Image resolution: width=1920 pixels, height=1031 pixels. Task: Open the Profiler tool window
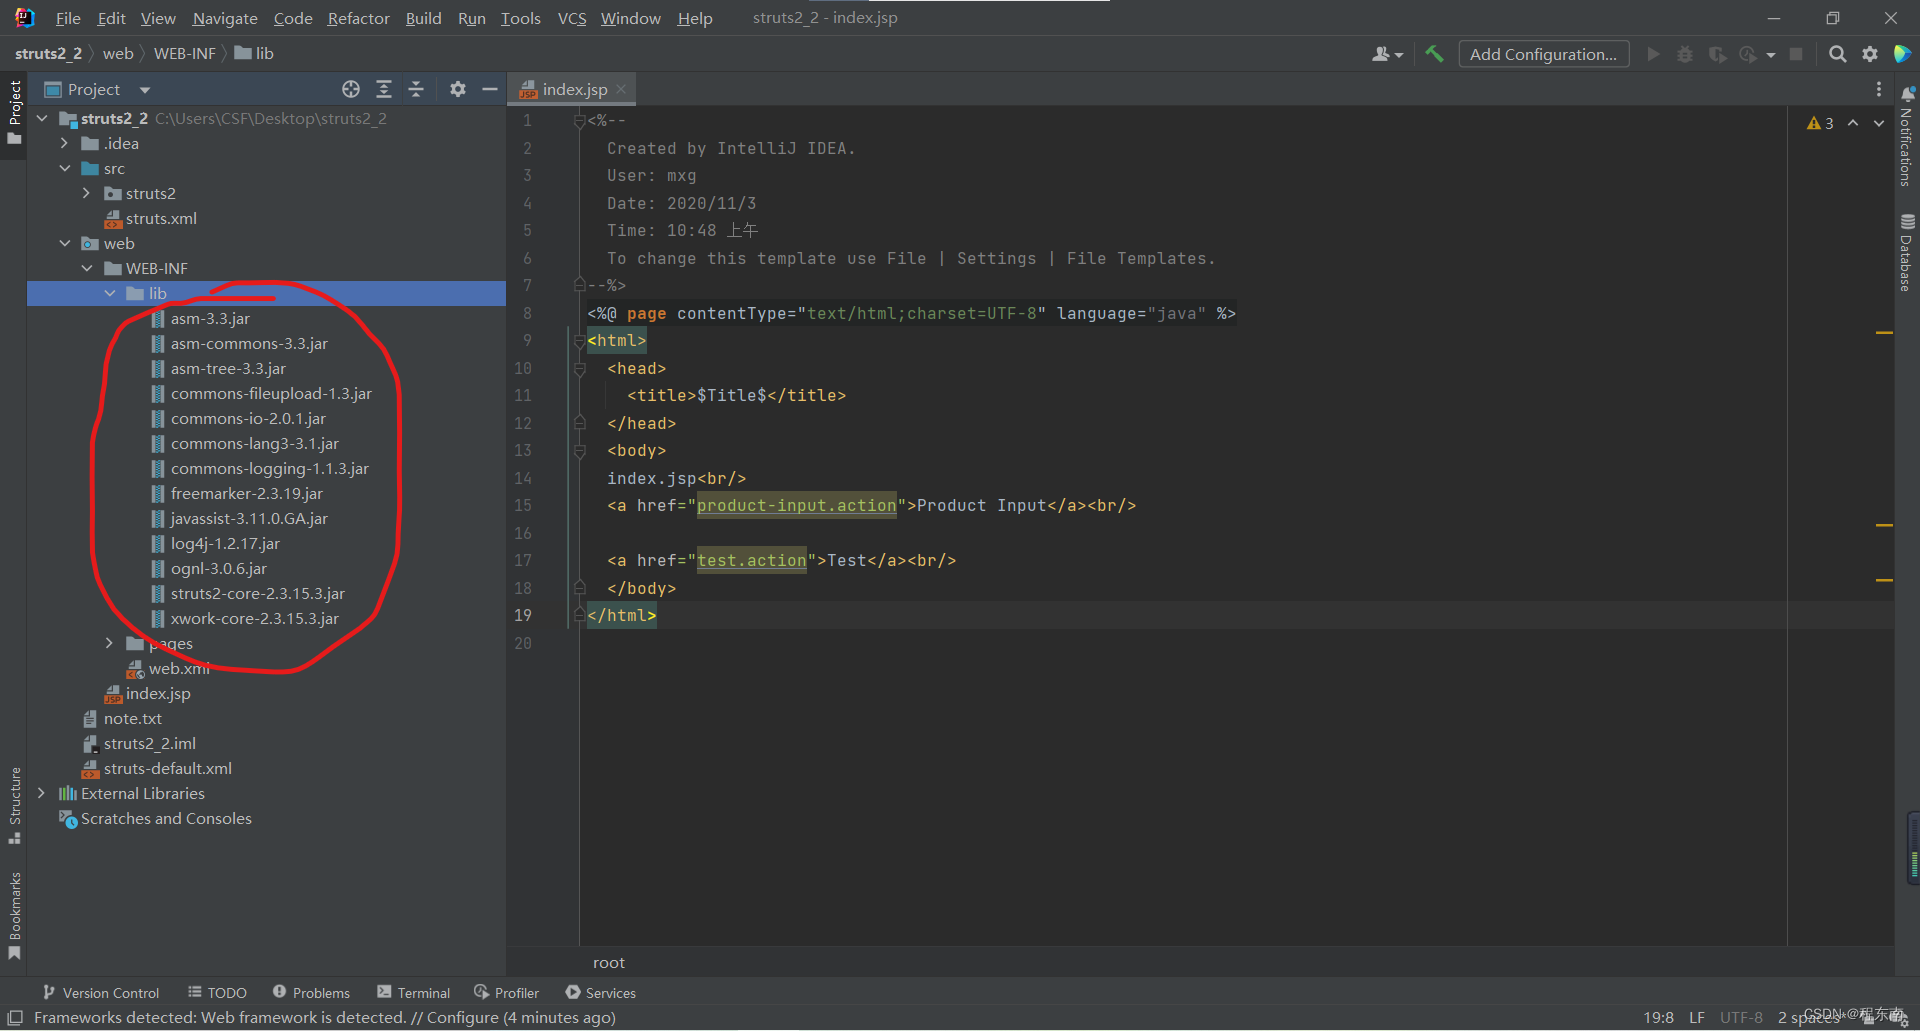(x=507, y=992)
